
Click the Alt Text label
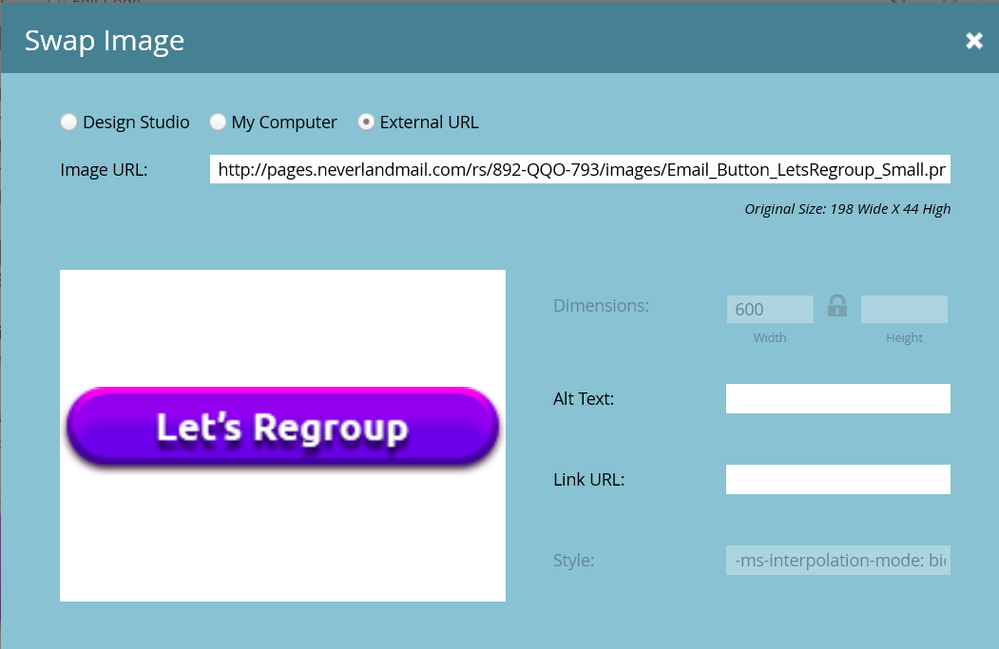click(x=583, y=399)
